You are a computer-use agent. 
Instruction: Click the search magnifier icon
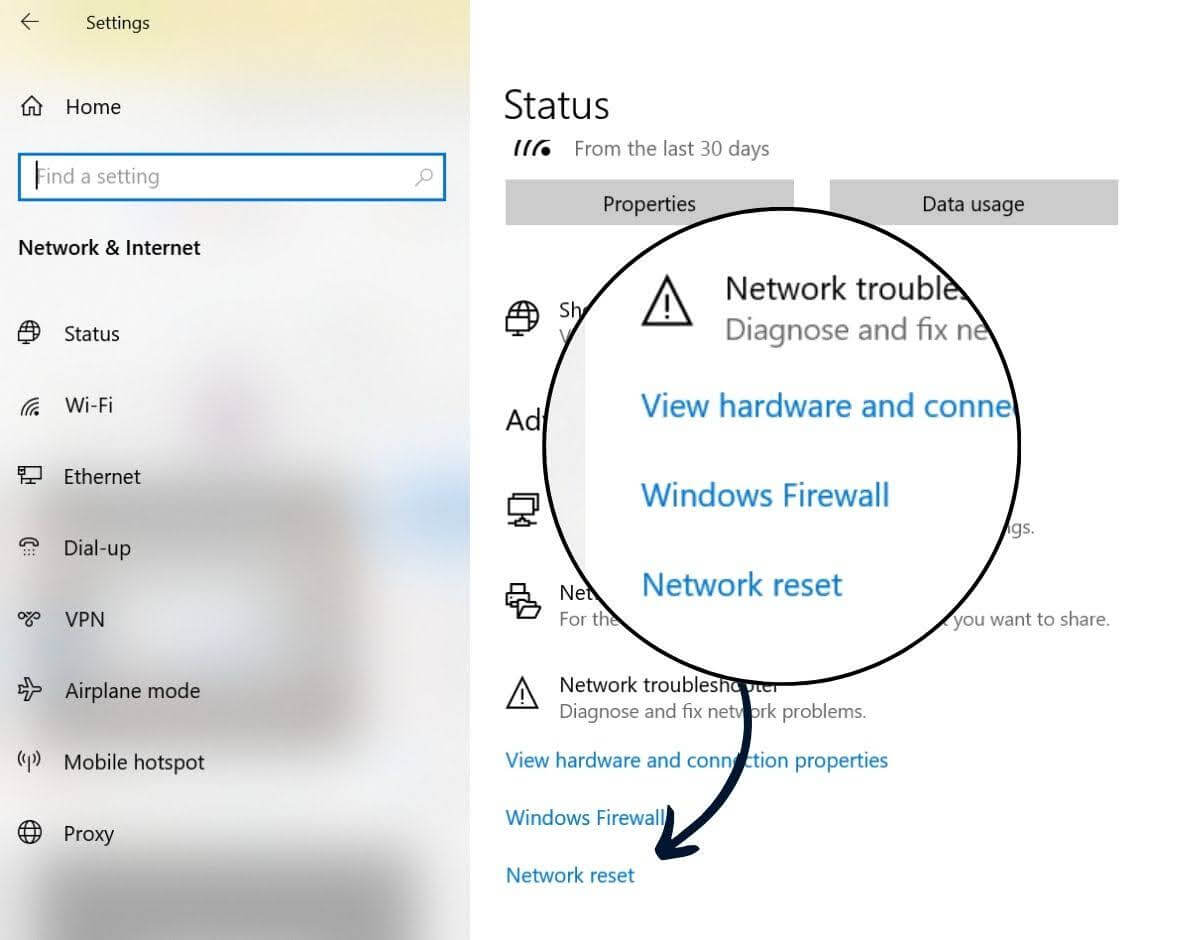point(424,177)
